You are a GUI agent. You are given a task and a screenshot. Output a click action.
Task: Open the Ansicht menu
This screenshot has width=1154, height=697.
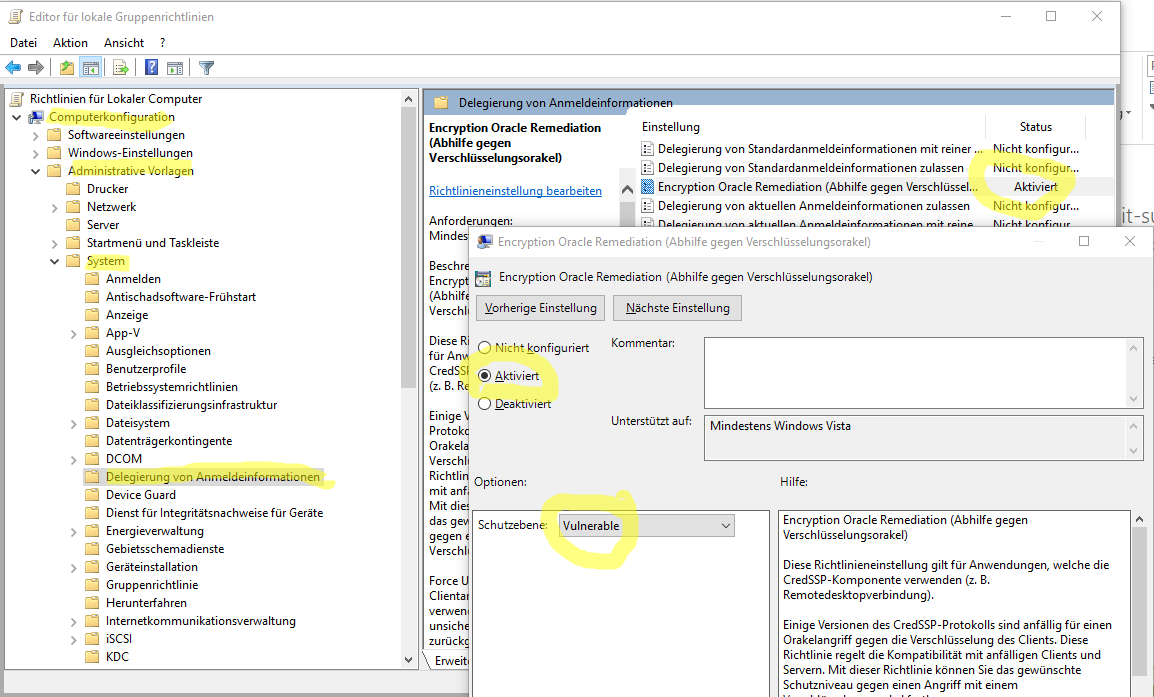click(124, 43)
